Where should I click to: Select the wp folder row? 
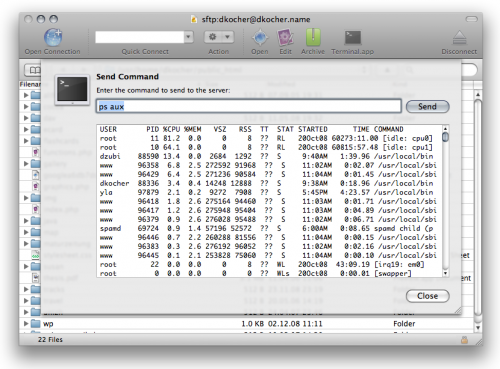(246, 323)
